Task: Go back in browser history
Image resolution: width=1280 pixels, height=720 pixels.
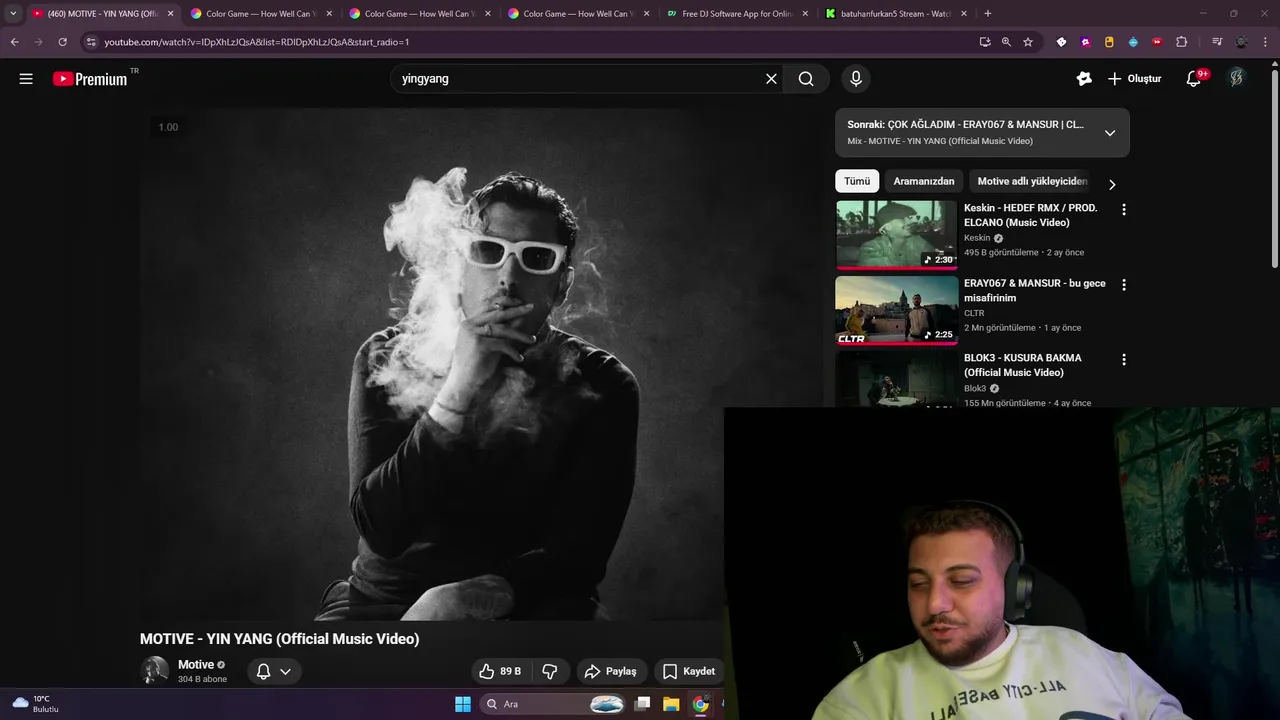Action: click(14, 42)
